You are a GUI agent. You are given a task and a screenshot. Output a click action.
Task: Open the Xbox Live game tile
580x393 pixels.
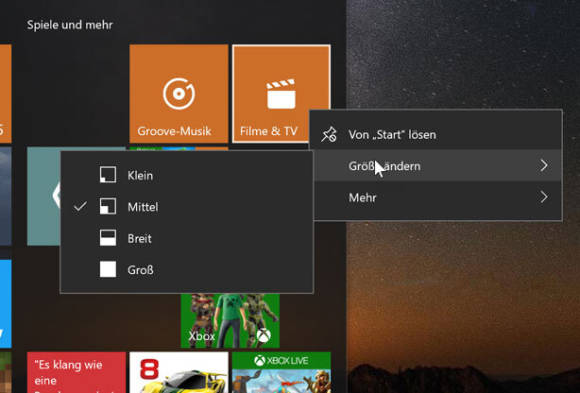pyautogui.click(x=281, y=372)
